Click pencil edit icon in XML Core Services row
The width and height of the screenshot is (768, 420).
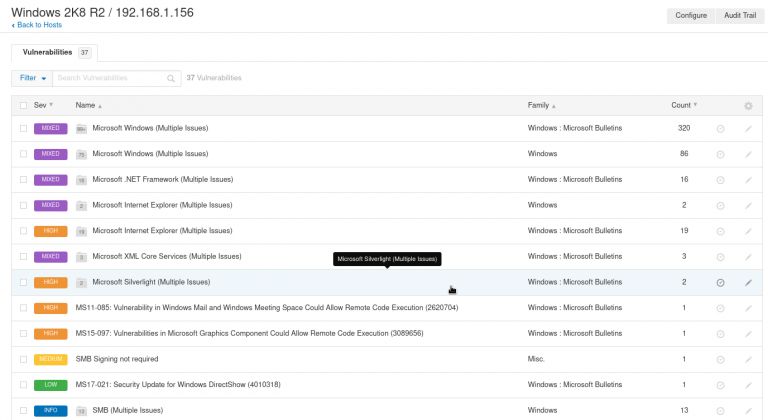748,257
